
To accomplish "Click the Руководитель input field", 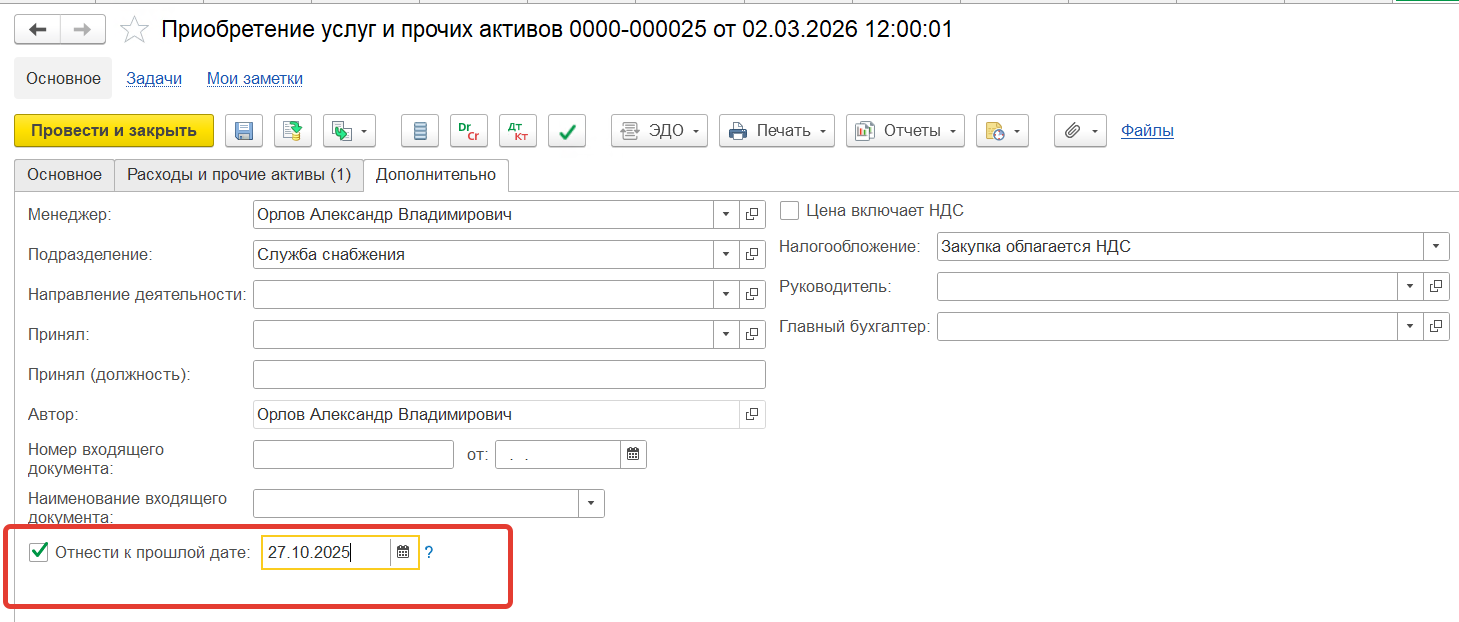I will [1167, 286].
